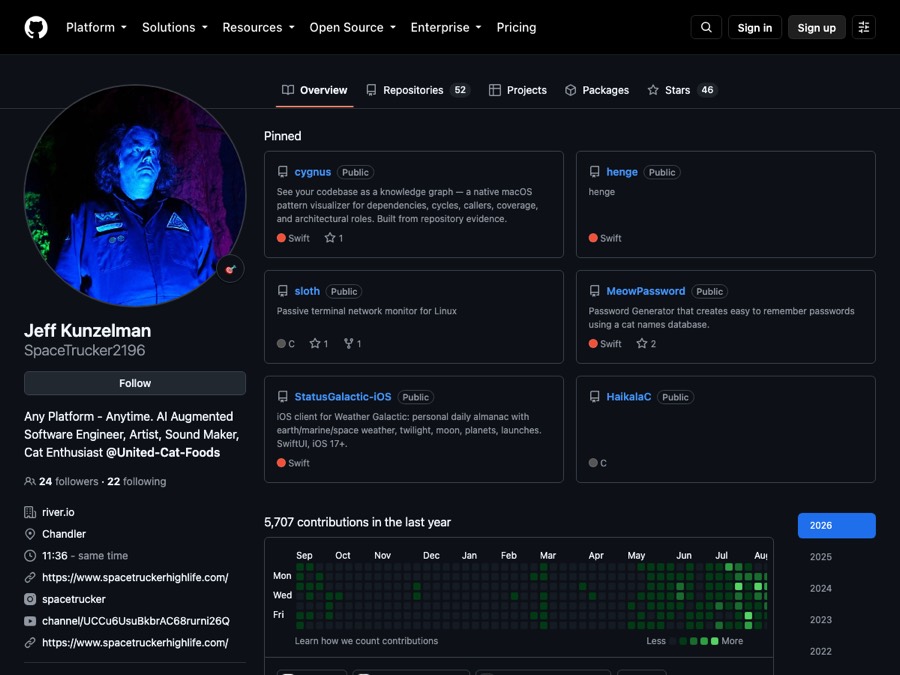The width and height of the screenshot is (900, 675).
Task: Click the GitHub Octocat logo
Action: click(x=36, y=27)
